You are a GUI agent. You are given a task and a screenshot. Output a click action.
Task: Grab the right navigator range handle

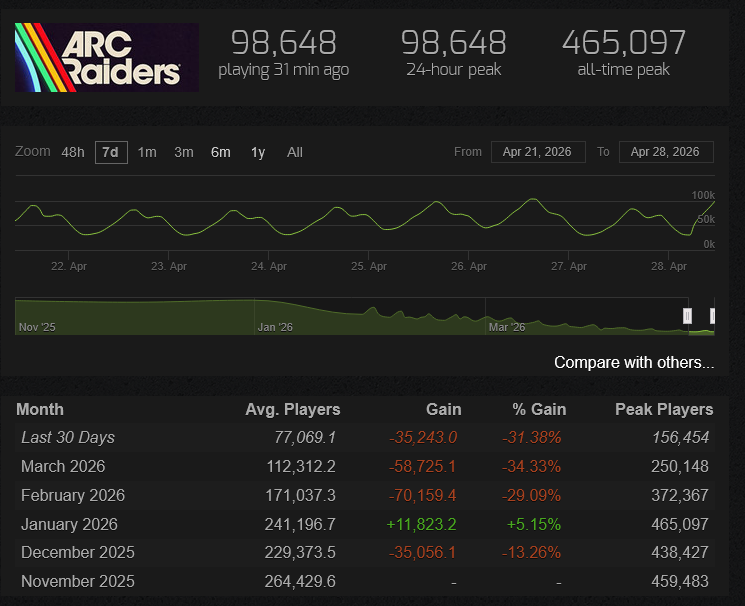[712, 316]
